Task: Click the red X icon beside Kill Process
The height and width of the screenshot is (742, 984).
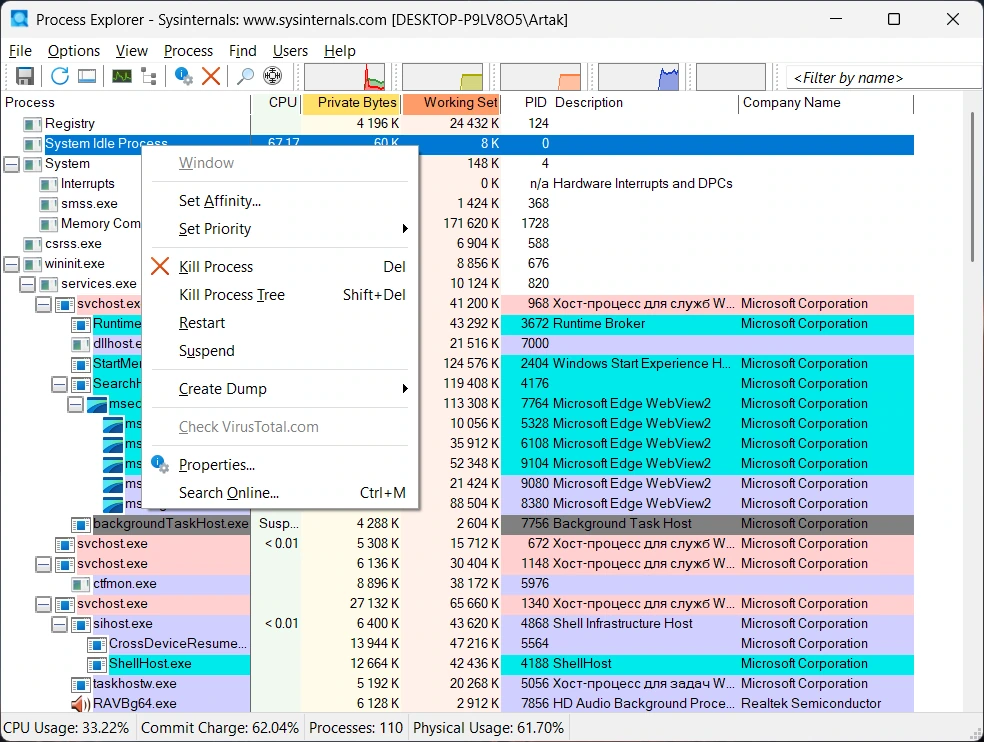Action: pyautogui.click(x=160, y=266)
